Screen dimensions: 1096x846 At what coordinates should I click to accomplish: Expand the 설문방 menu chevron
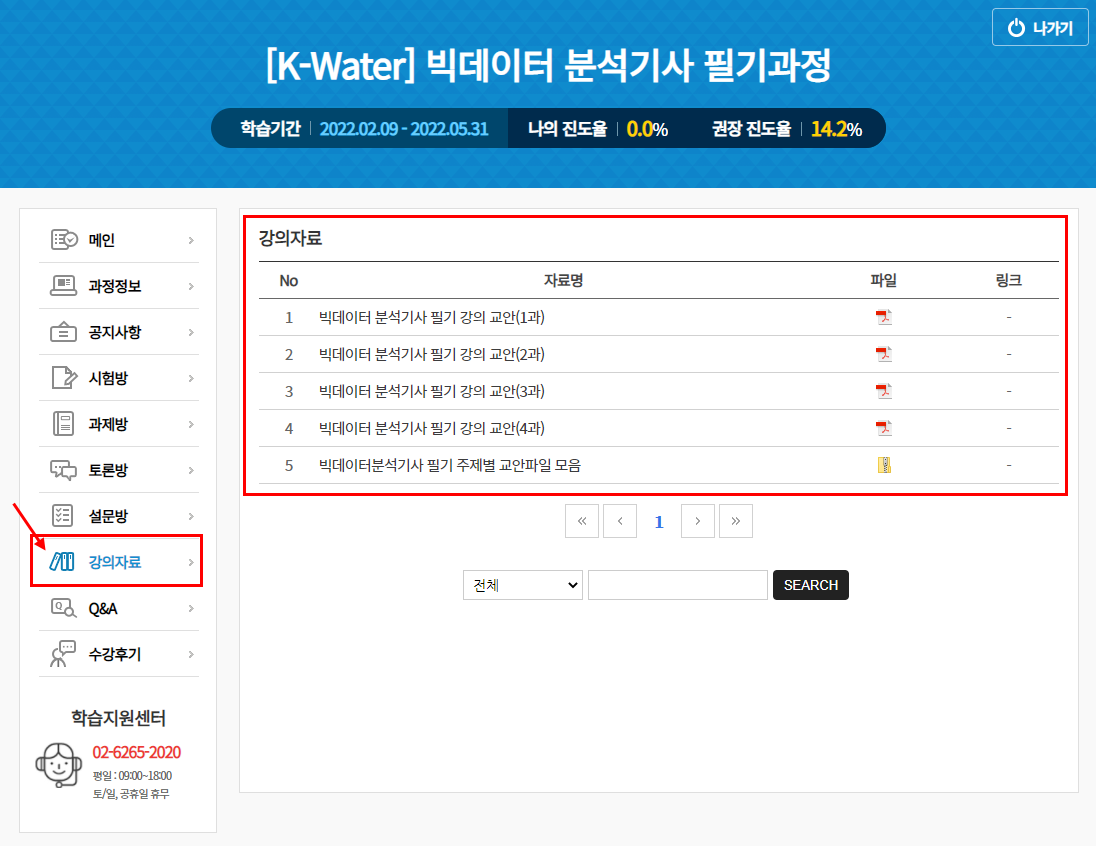point(191,517)
